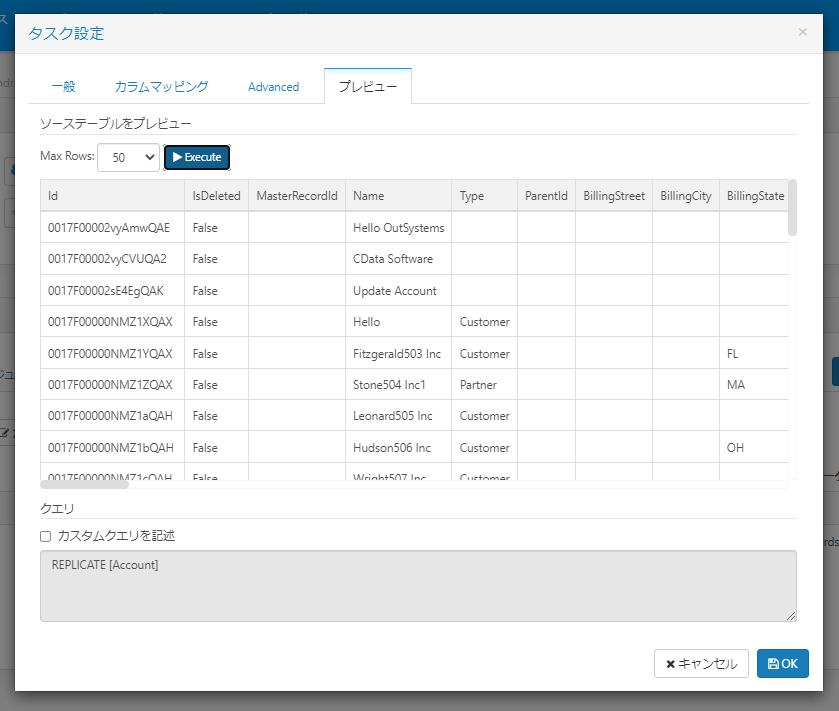839x711 pixels.
Task: Select the cell 0017F00000NMZ1bQAH
Action: pyautogui.click(x=112, y=447)
